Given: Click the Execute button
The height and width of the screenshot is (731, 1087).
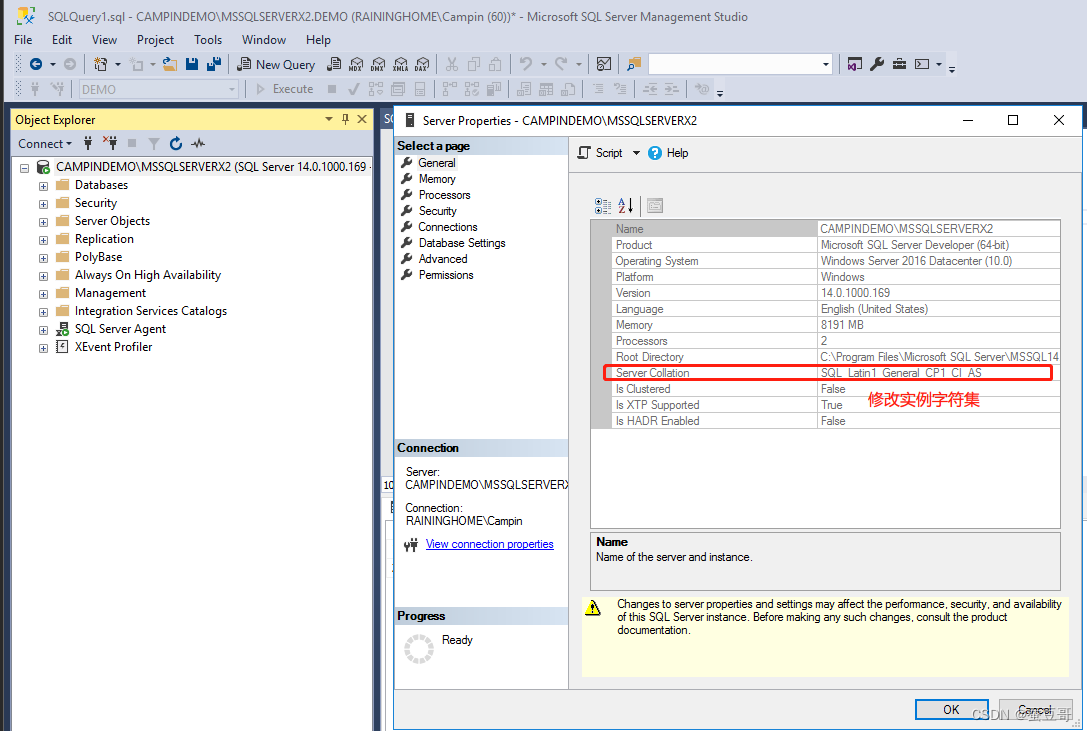Looking at the screenshot, I should click(x=285, y=89).
